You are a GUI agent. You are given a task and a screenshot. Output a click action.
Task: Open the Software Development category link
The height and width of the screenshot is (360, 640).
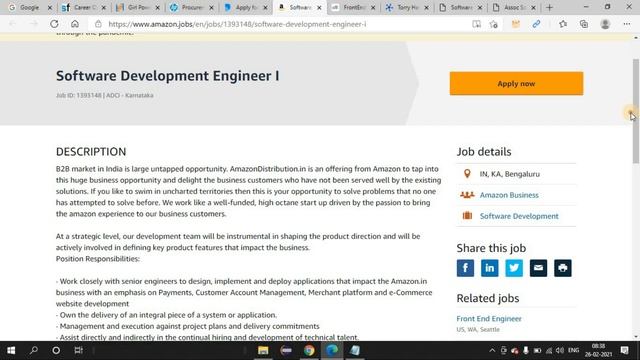click(x=519, y=216)
